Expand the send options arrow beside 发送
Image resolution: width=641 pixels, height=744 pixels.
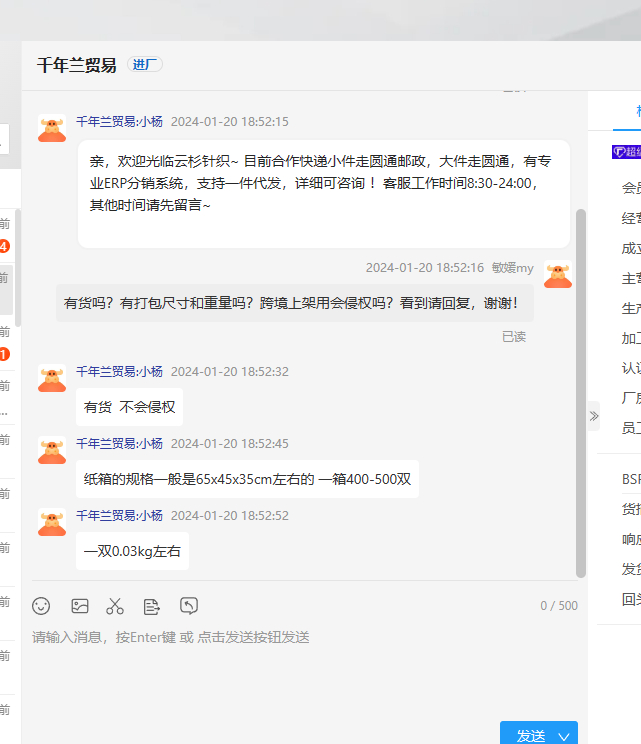564,736
